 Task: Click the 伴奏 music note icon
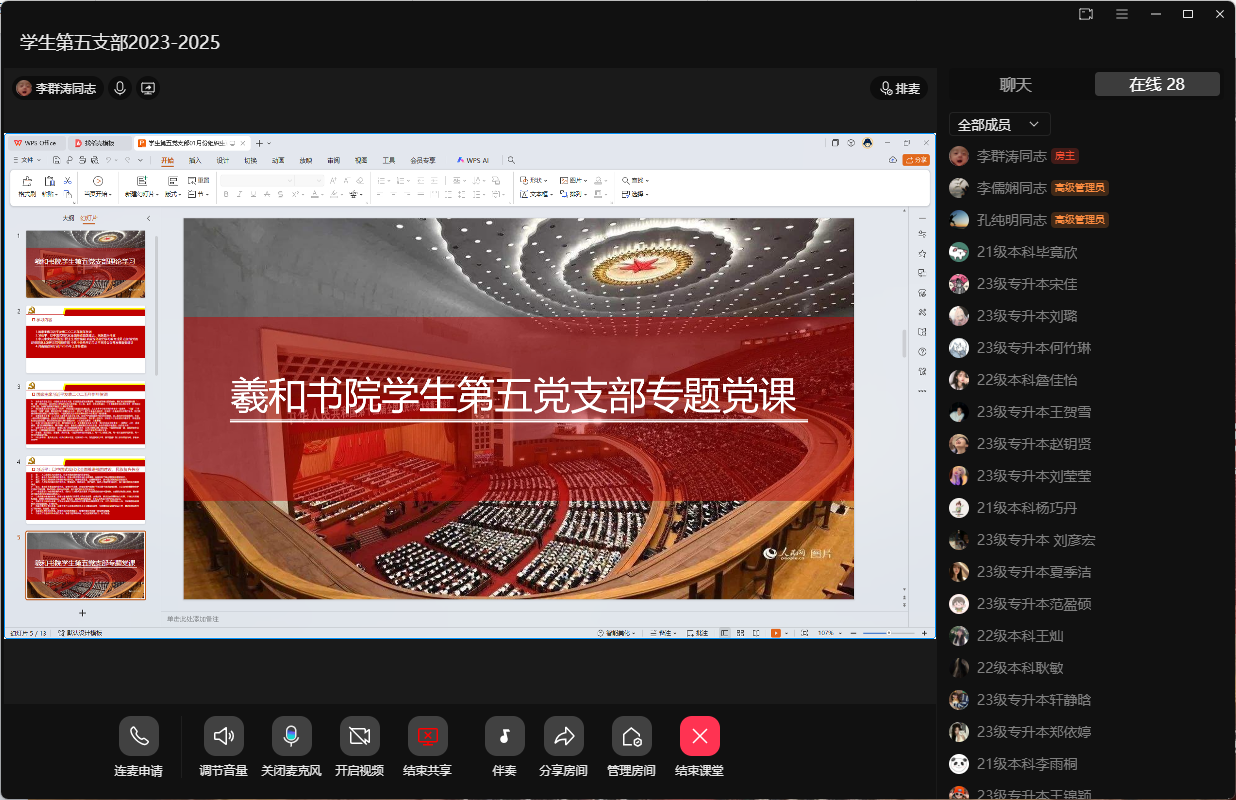click(504, 737)
